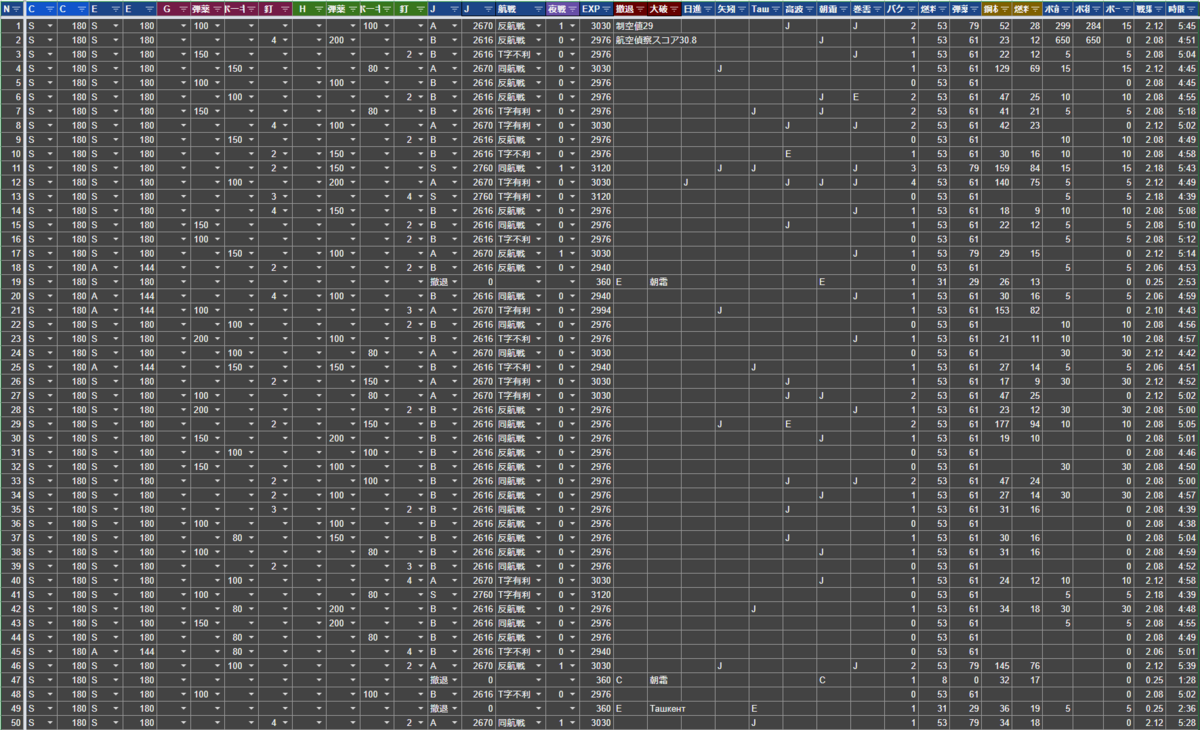
Task: Open row 47 dropdown showing 撤退
Action: [x=455, y=680]
